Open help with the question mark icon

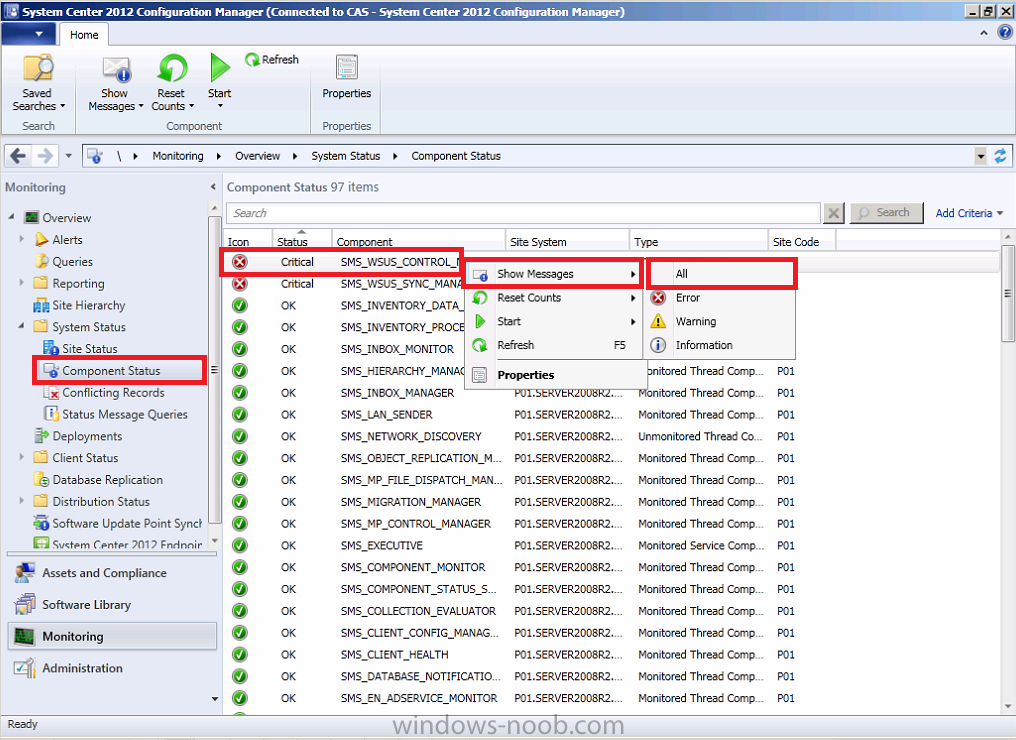click(x=1004, y=32)
